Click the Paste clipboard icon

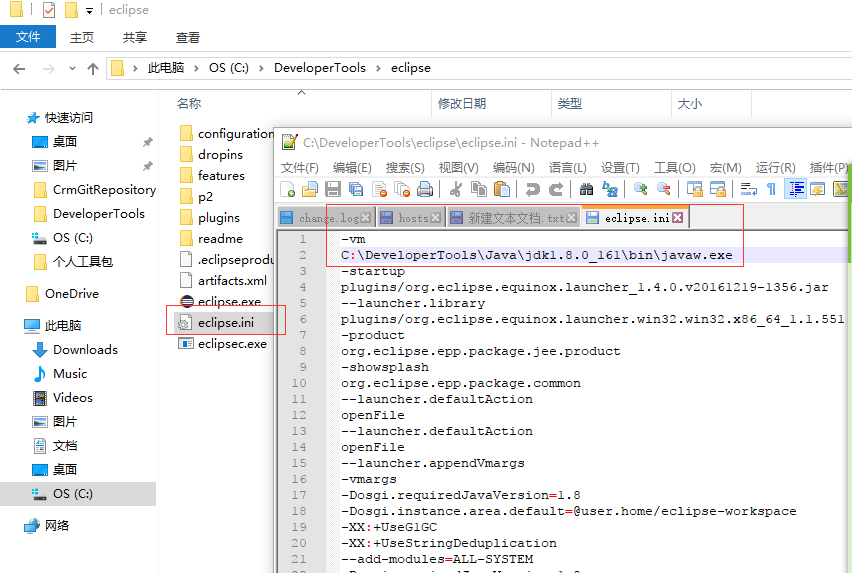pos(502,189)
